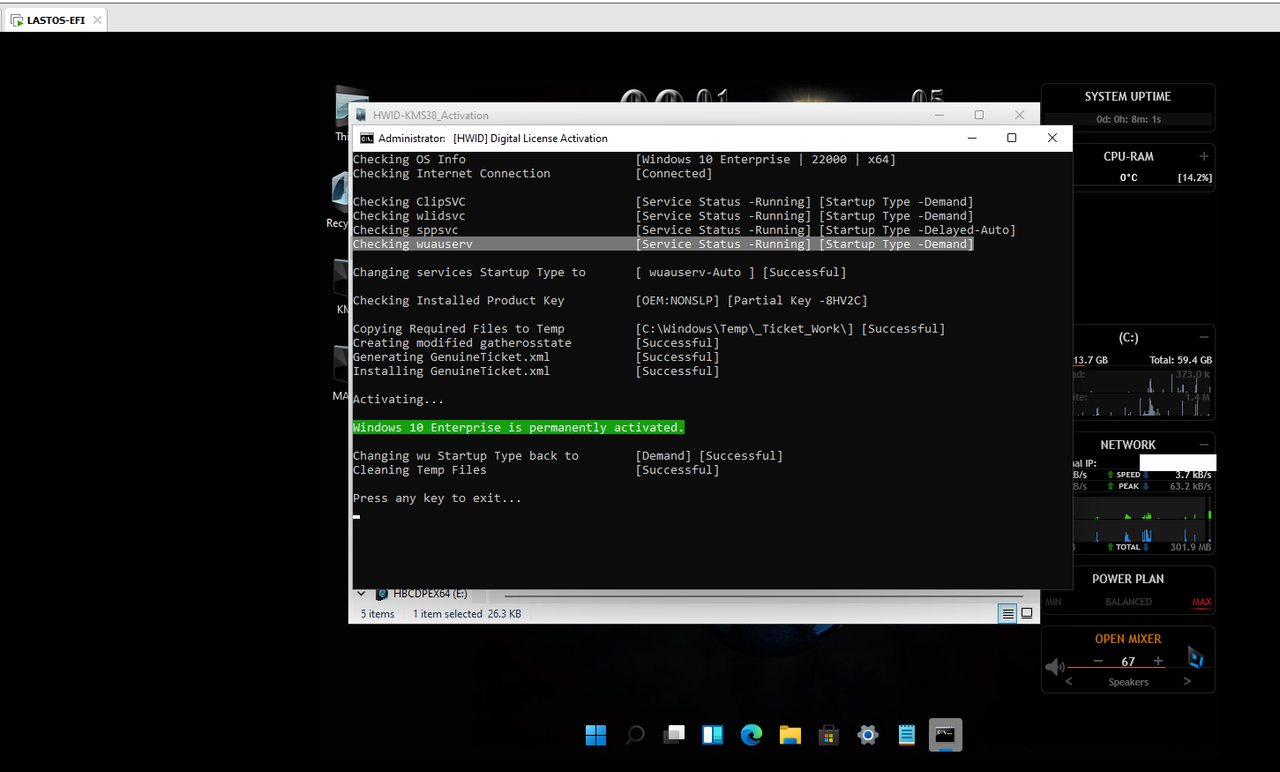Viewport: 1280px width, 772px height.
Task: Minimize the Digital License Activation window
Action: [971, 138]
